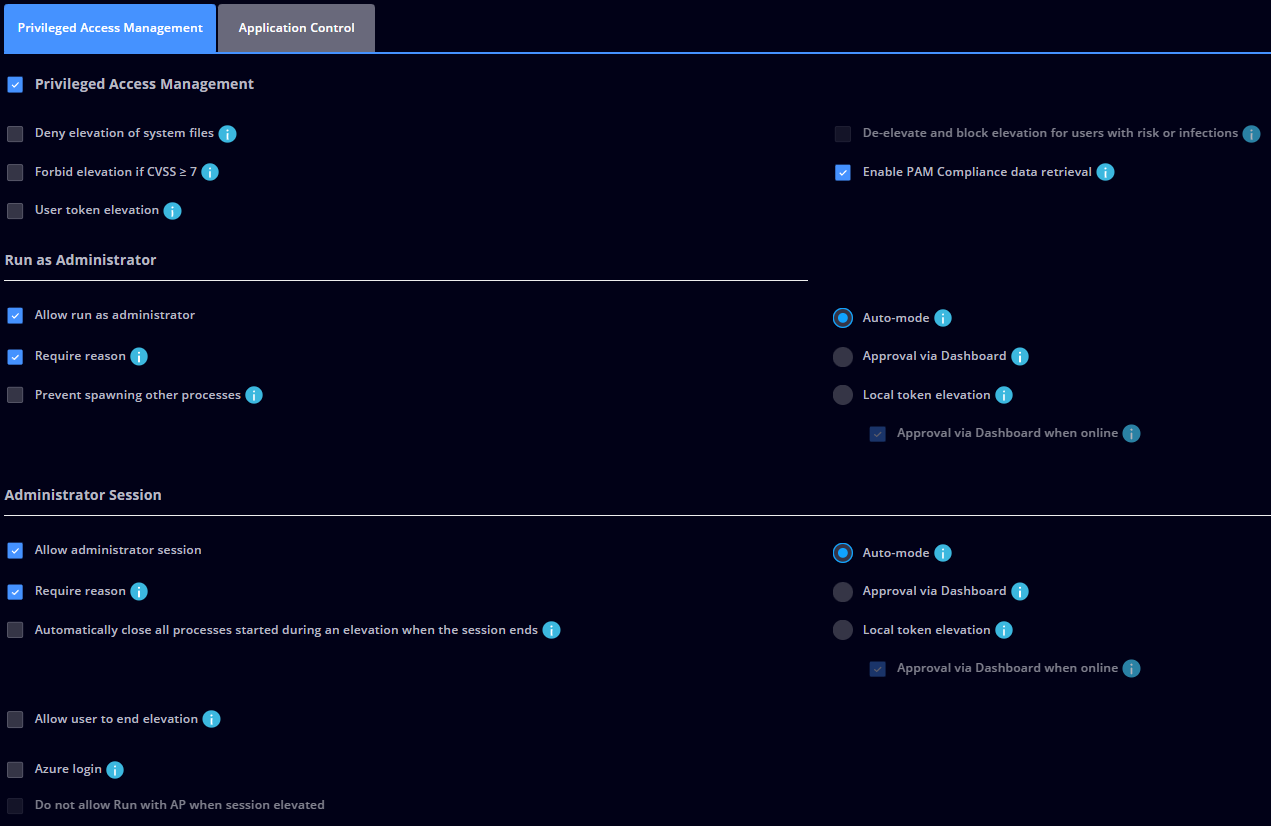
Task: Open info icon for Administrator Session Local token elevation
Action: tap(1004, 630)
